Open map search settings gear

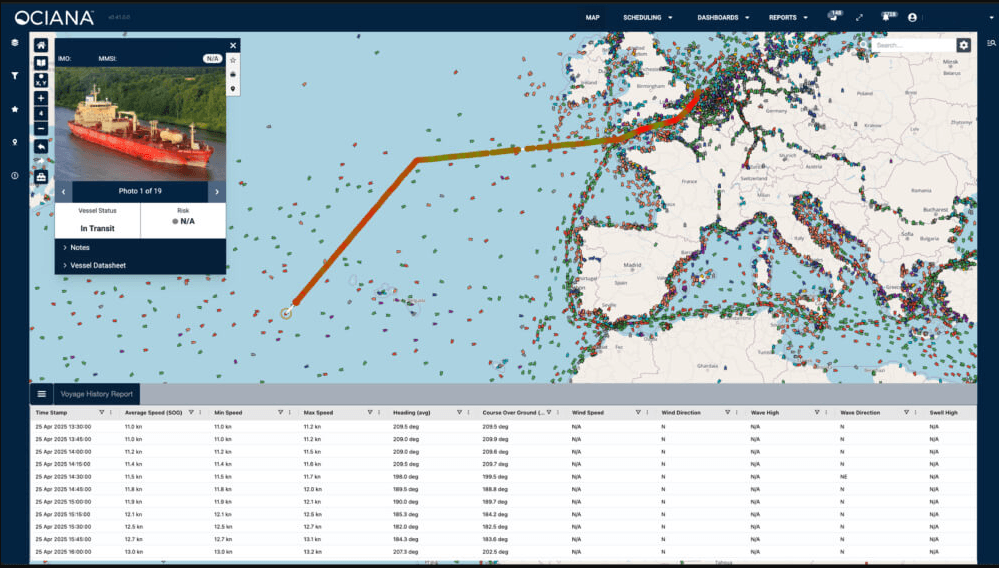(963, 45)
